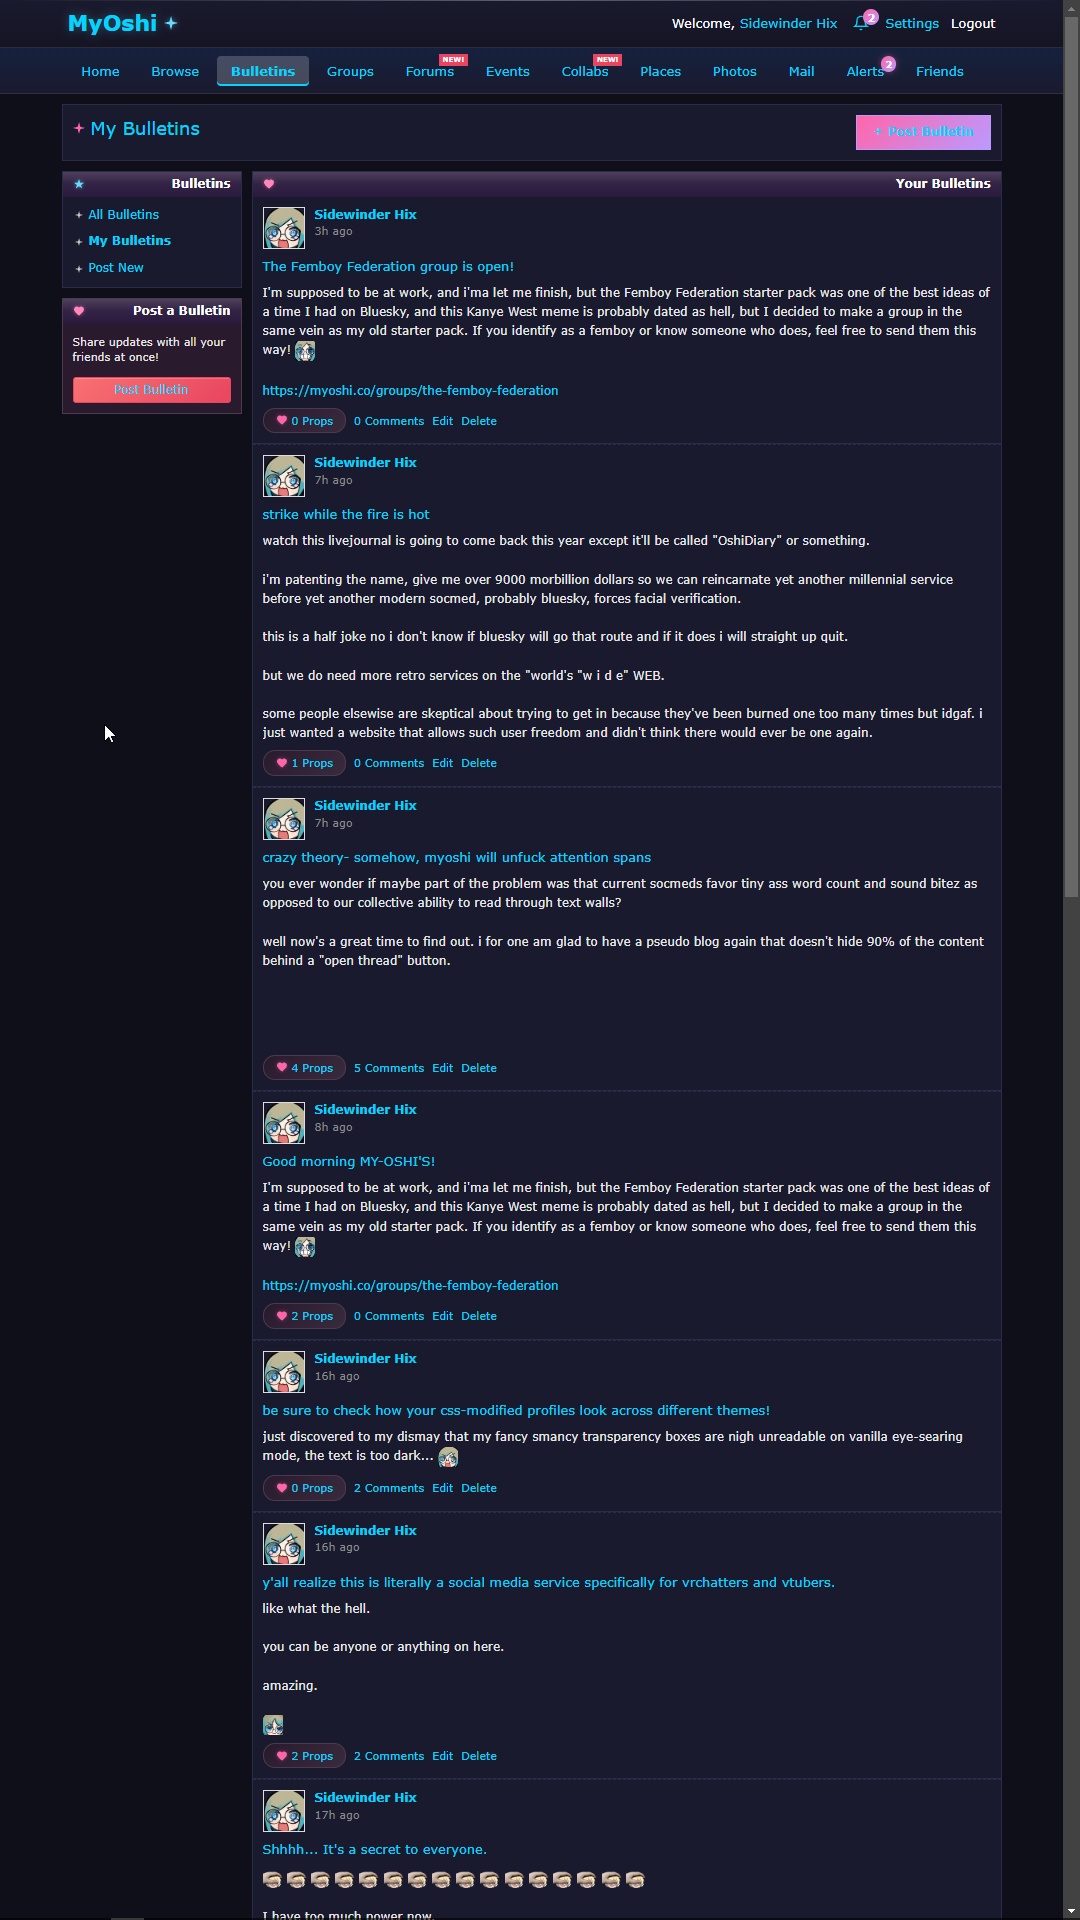Click avatar on the 17h ago bulletin

click(284, 1811)
